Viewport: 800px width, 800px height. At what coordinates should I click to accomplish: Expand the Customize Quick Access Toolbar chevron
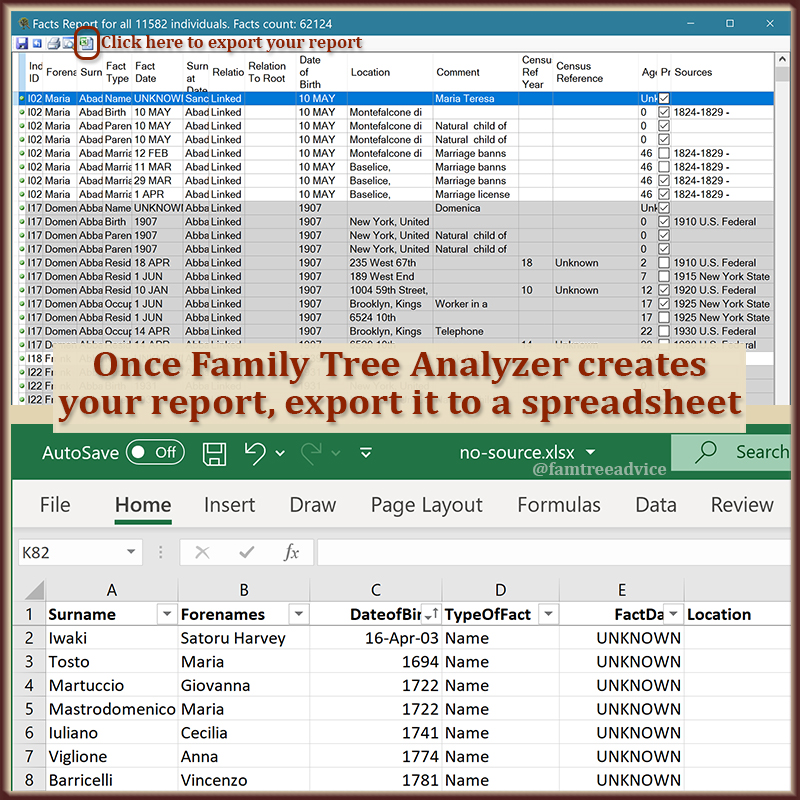pos(366,452)
